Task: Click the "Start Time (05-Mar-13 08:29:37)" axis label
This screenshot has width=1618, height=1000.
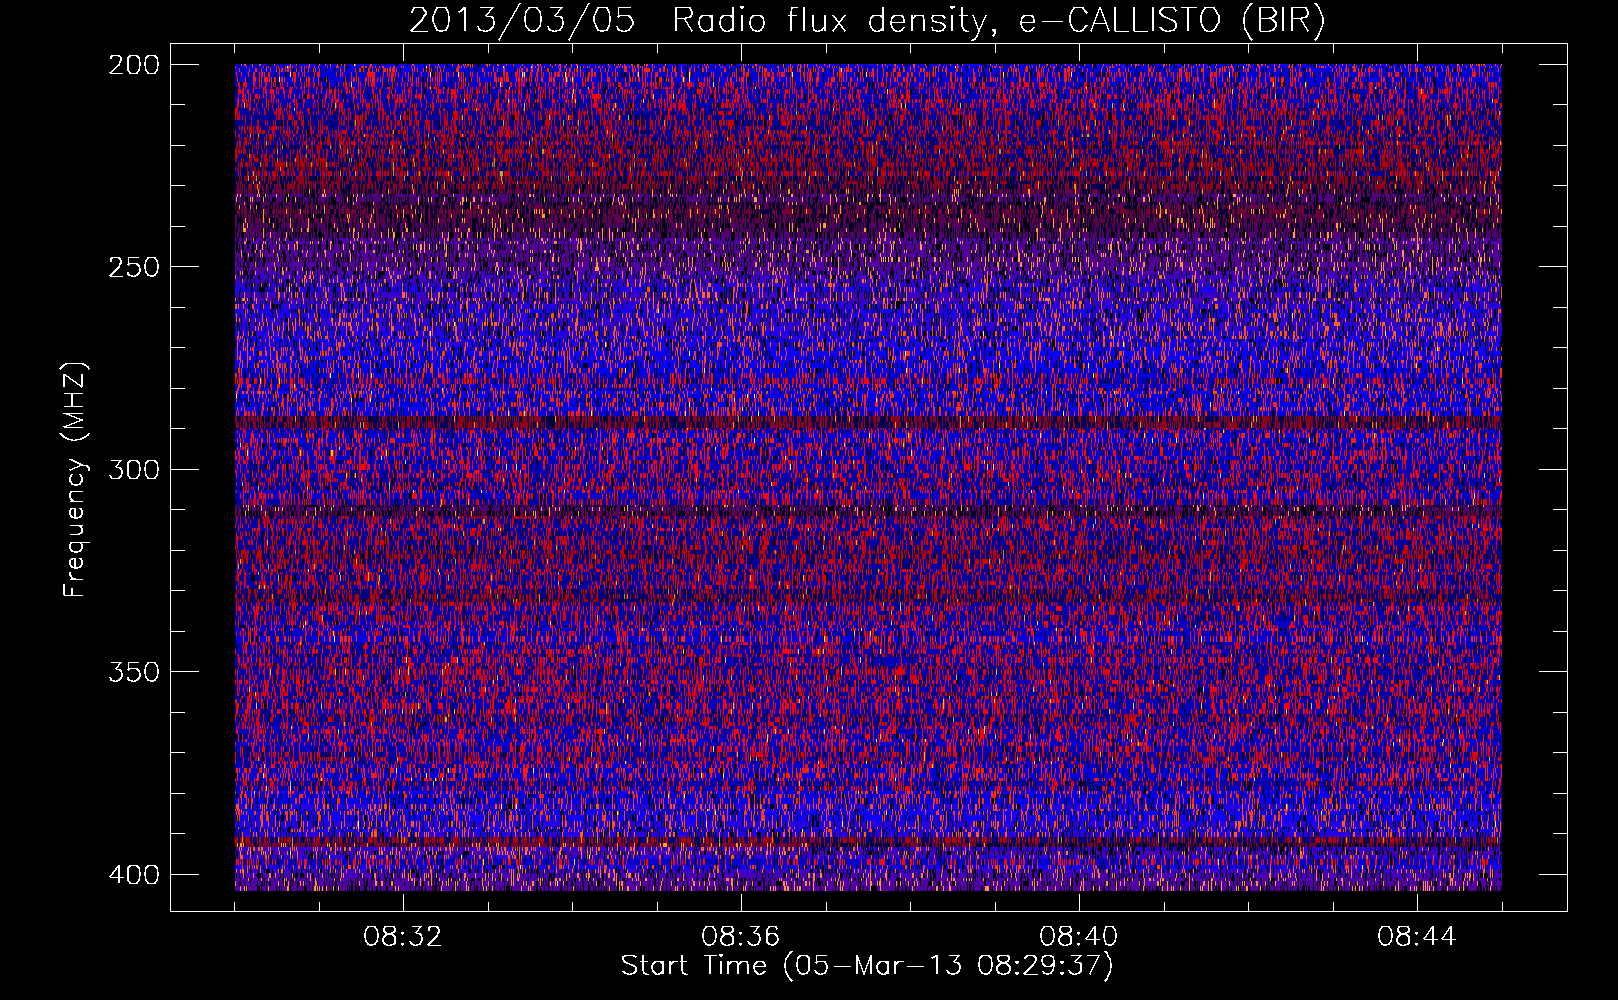Action: [867, 966]
